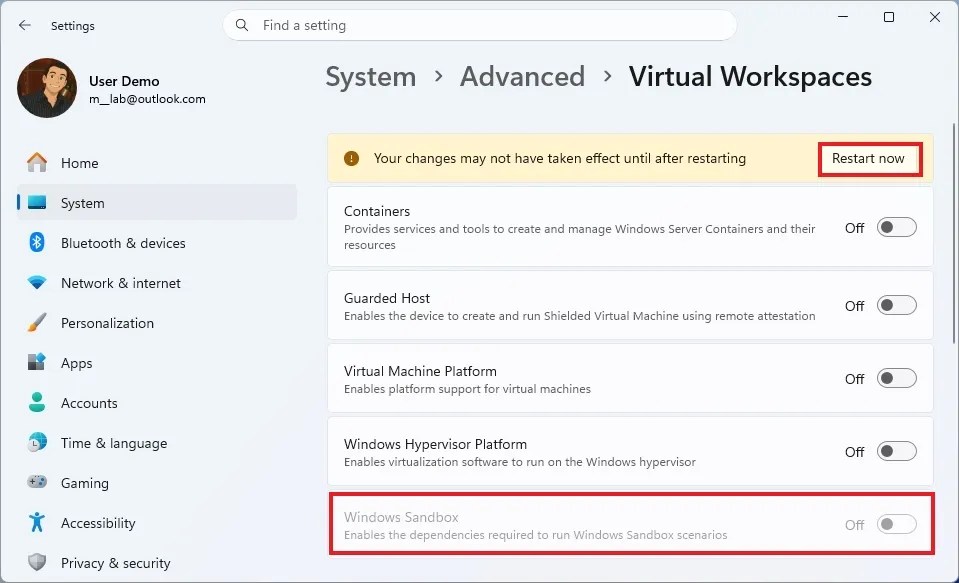This screenshot has width=959, height=583.
Task: Close the Settings window
Action: coord(935,17)
